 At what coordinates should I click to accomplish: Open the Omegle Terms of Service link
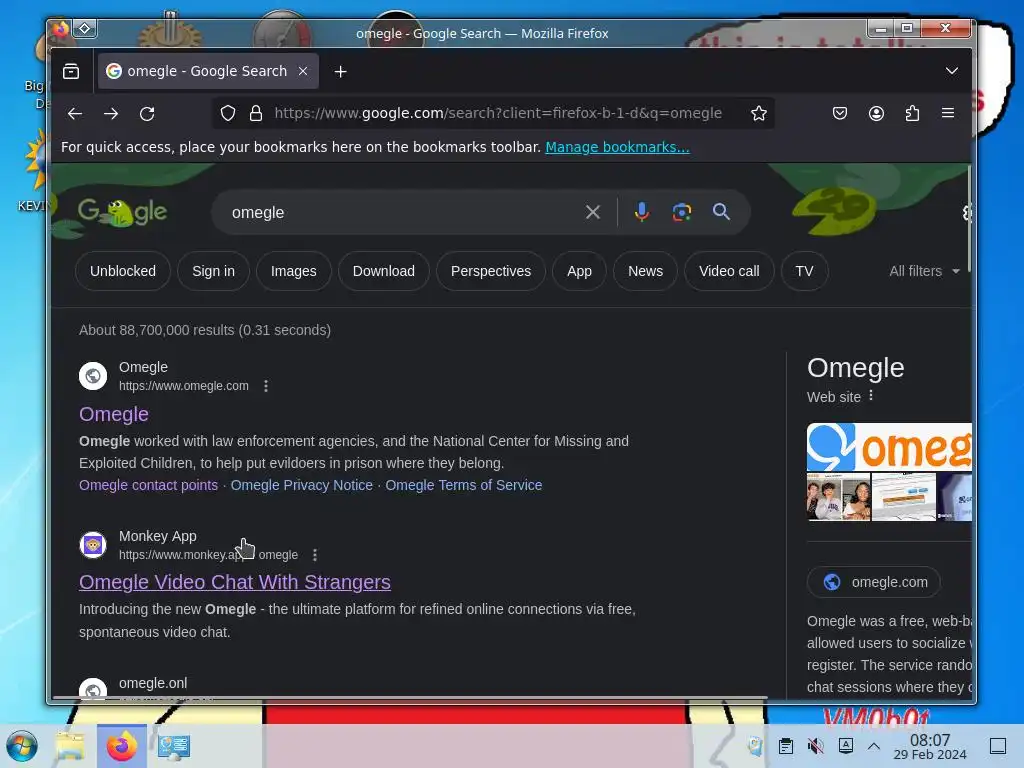(464, 485)
